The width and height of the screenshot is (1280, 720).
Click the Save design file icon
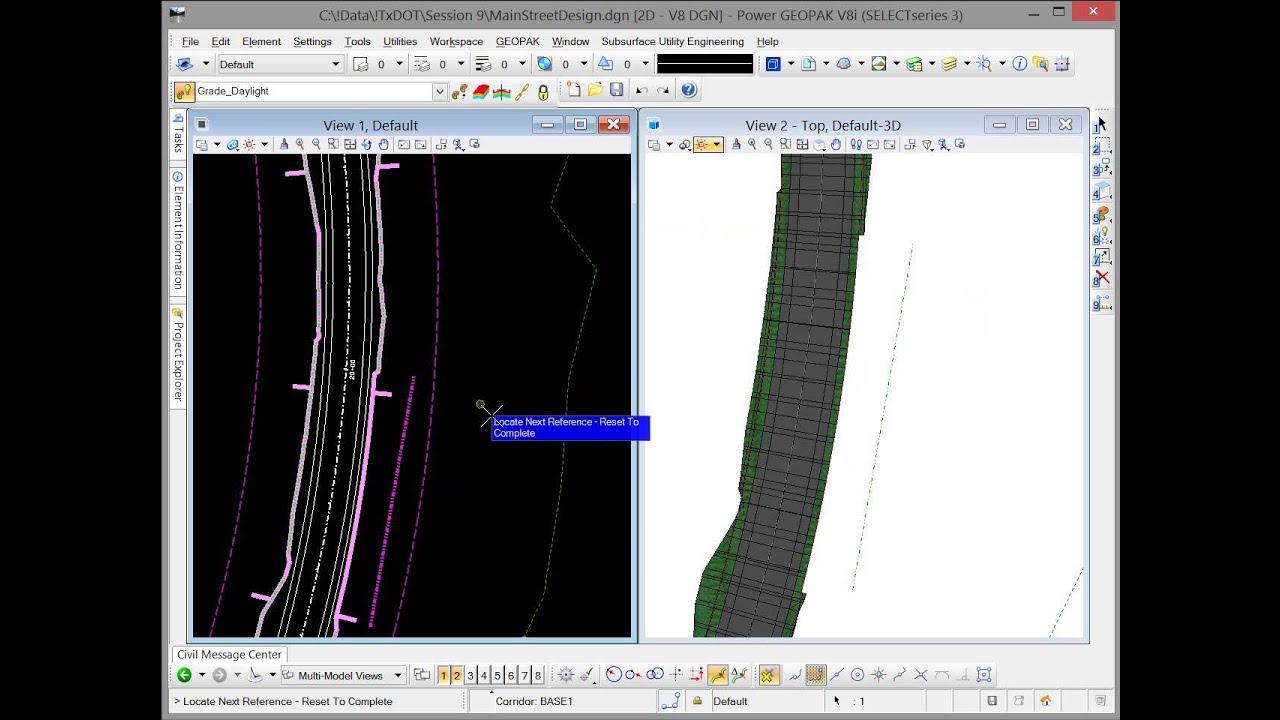[616, 90]
